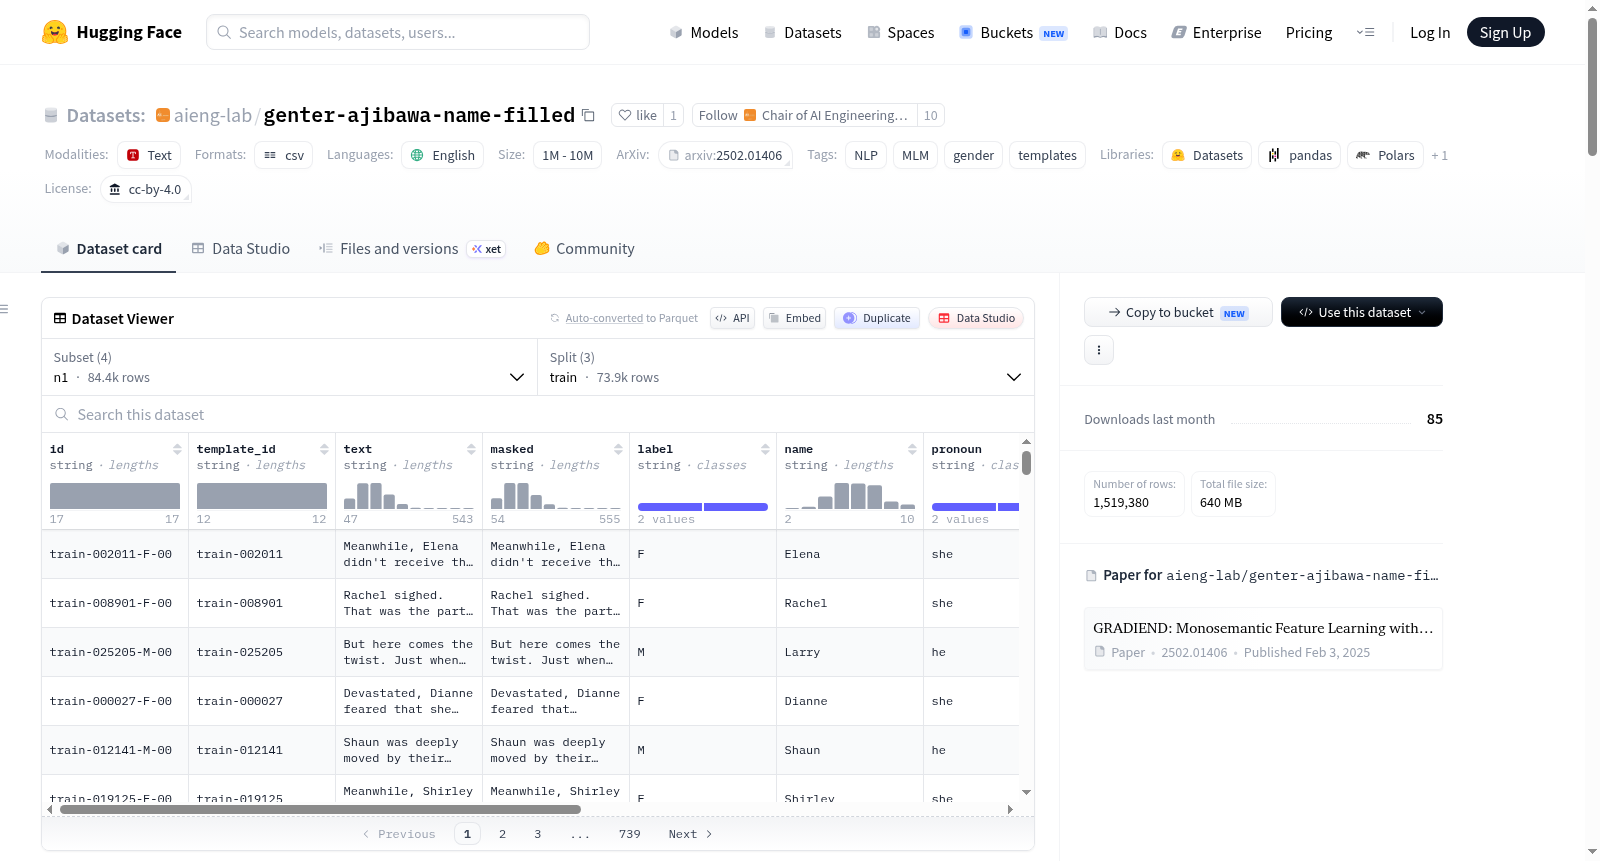Show the +1 additional libraries

(1440, 155)
